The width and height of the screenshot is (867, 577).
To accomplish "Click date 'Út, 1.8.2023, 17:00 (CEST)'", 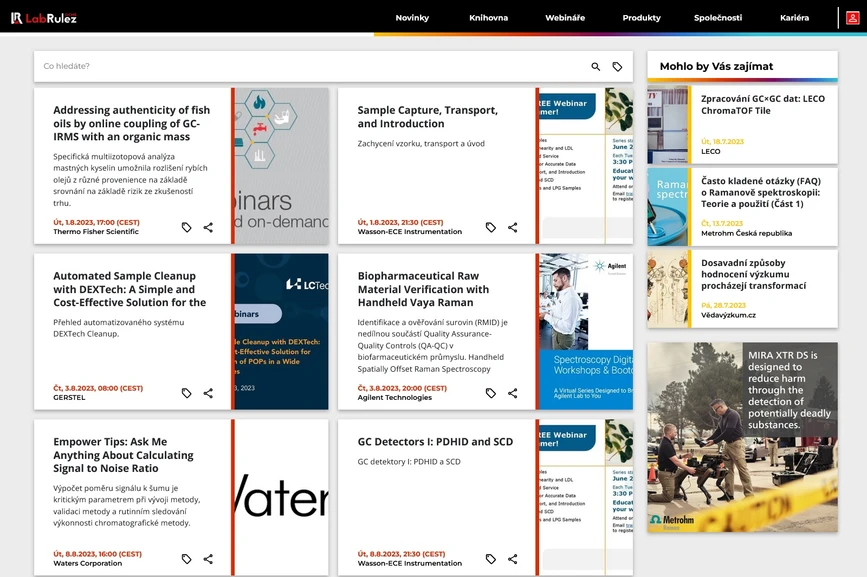I will 96,222.
